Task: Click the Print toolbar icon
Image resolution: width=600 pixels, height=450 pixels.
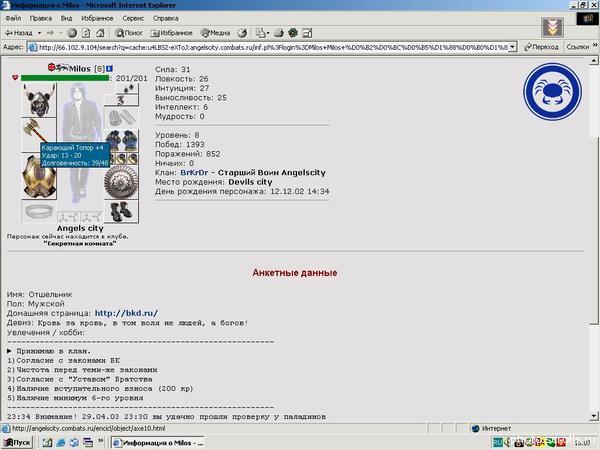Action: coord(279,33)
